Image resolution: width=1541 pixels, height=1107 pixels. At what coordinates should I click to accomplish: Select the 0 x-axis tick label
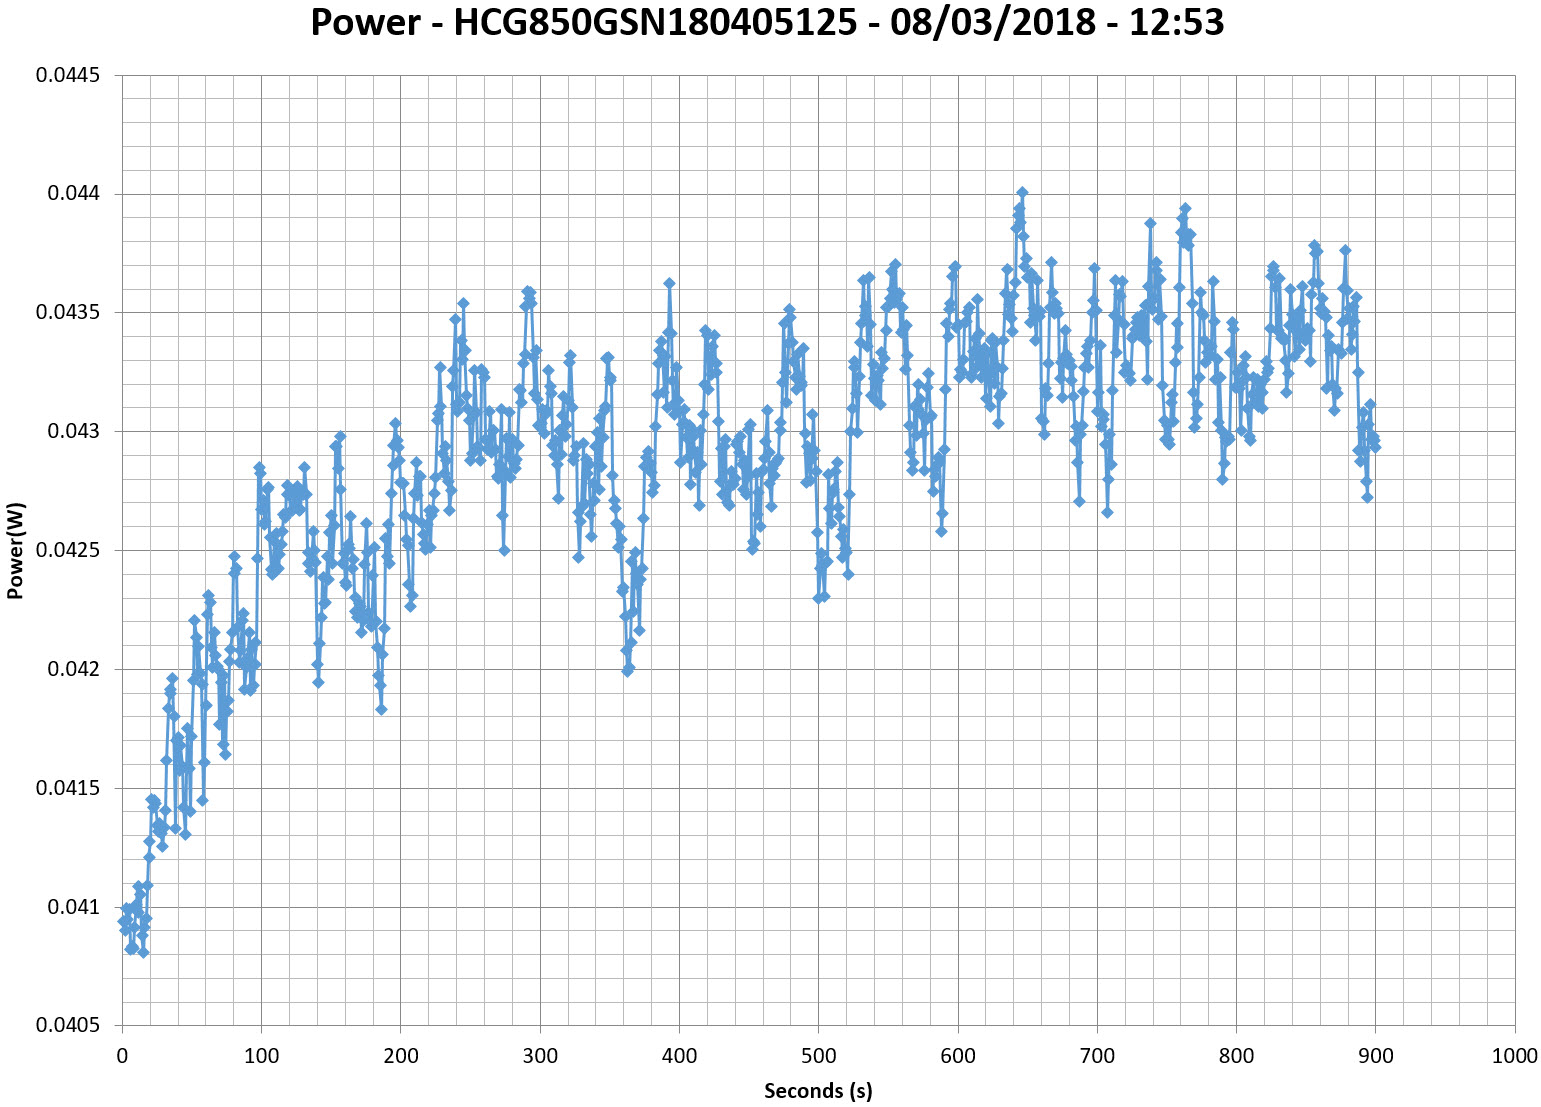(x=122, y=1056)
